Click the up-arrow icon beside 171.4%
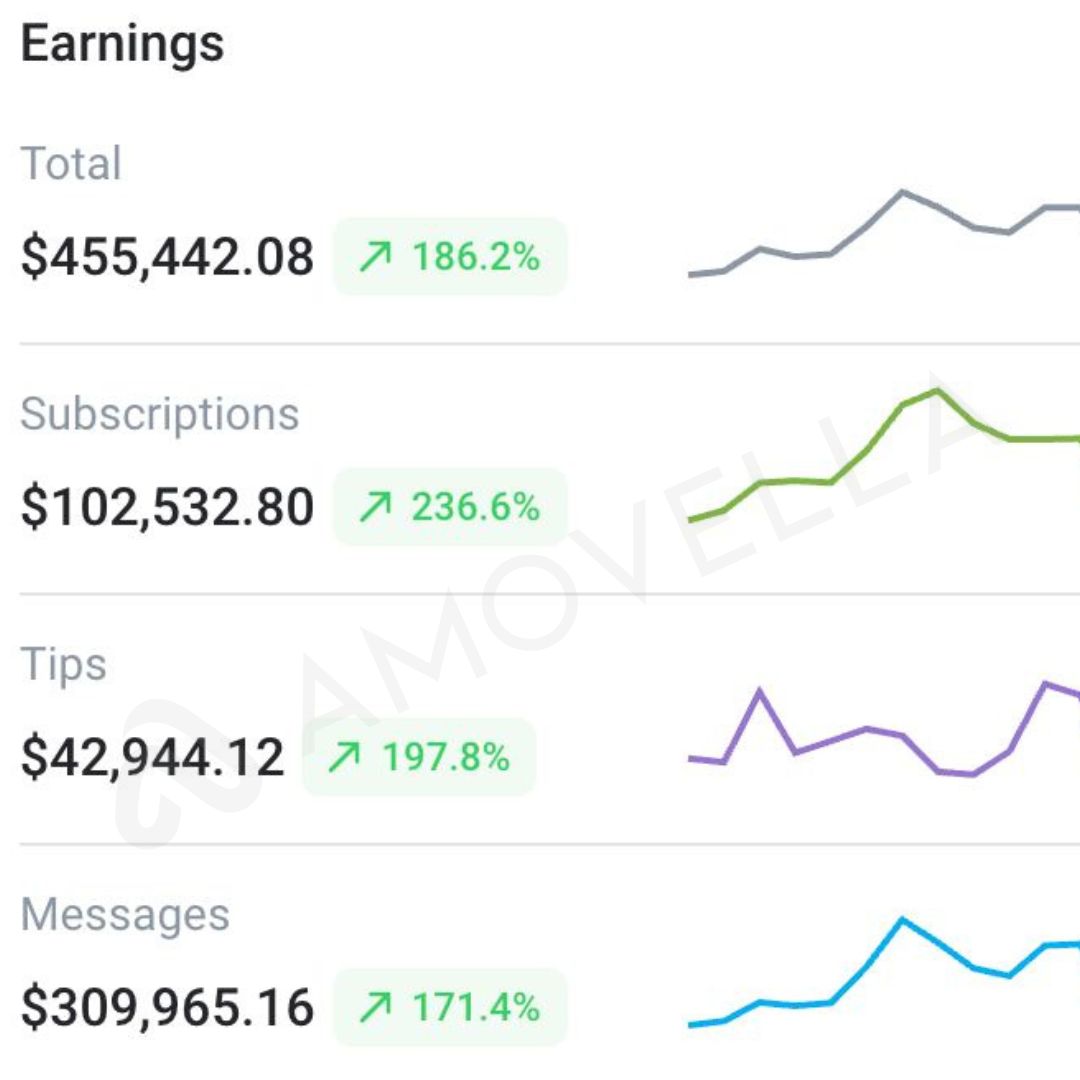 tap(376, 1008)
